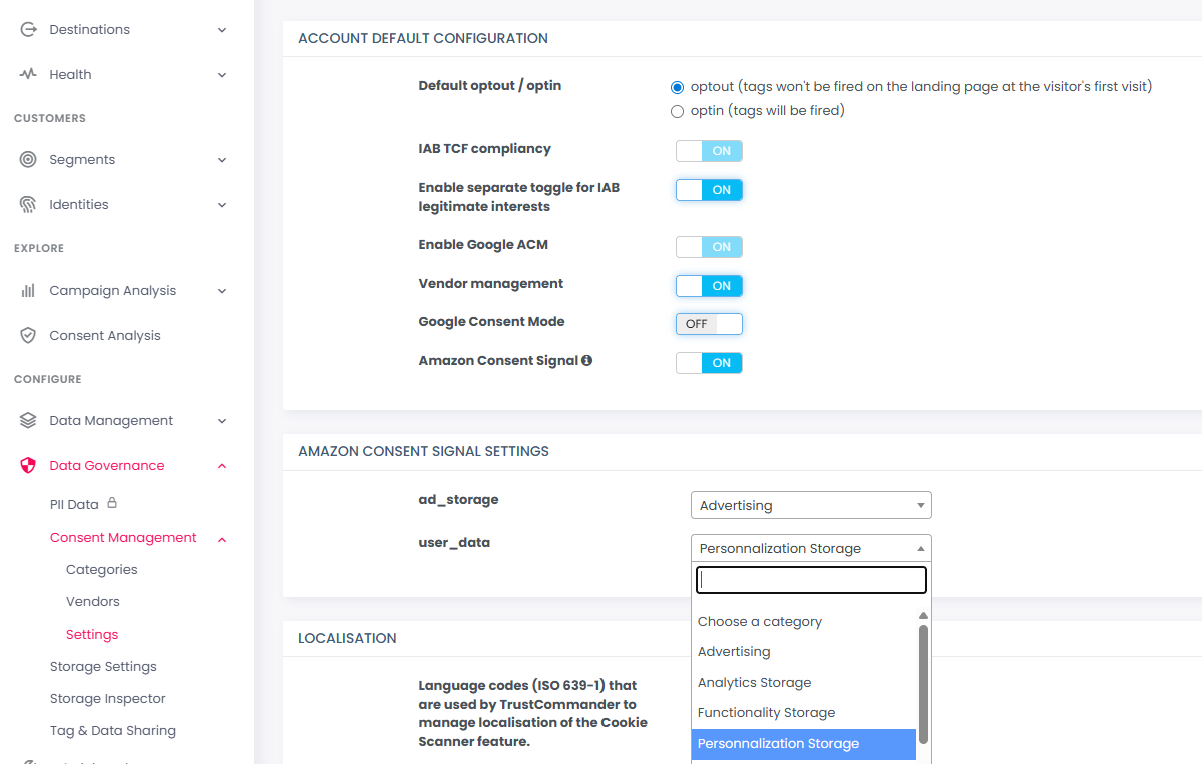Collapse the Data Governance section chevron
1202x764 pixels.
point(222,466)
